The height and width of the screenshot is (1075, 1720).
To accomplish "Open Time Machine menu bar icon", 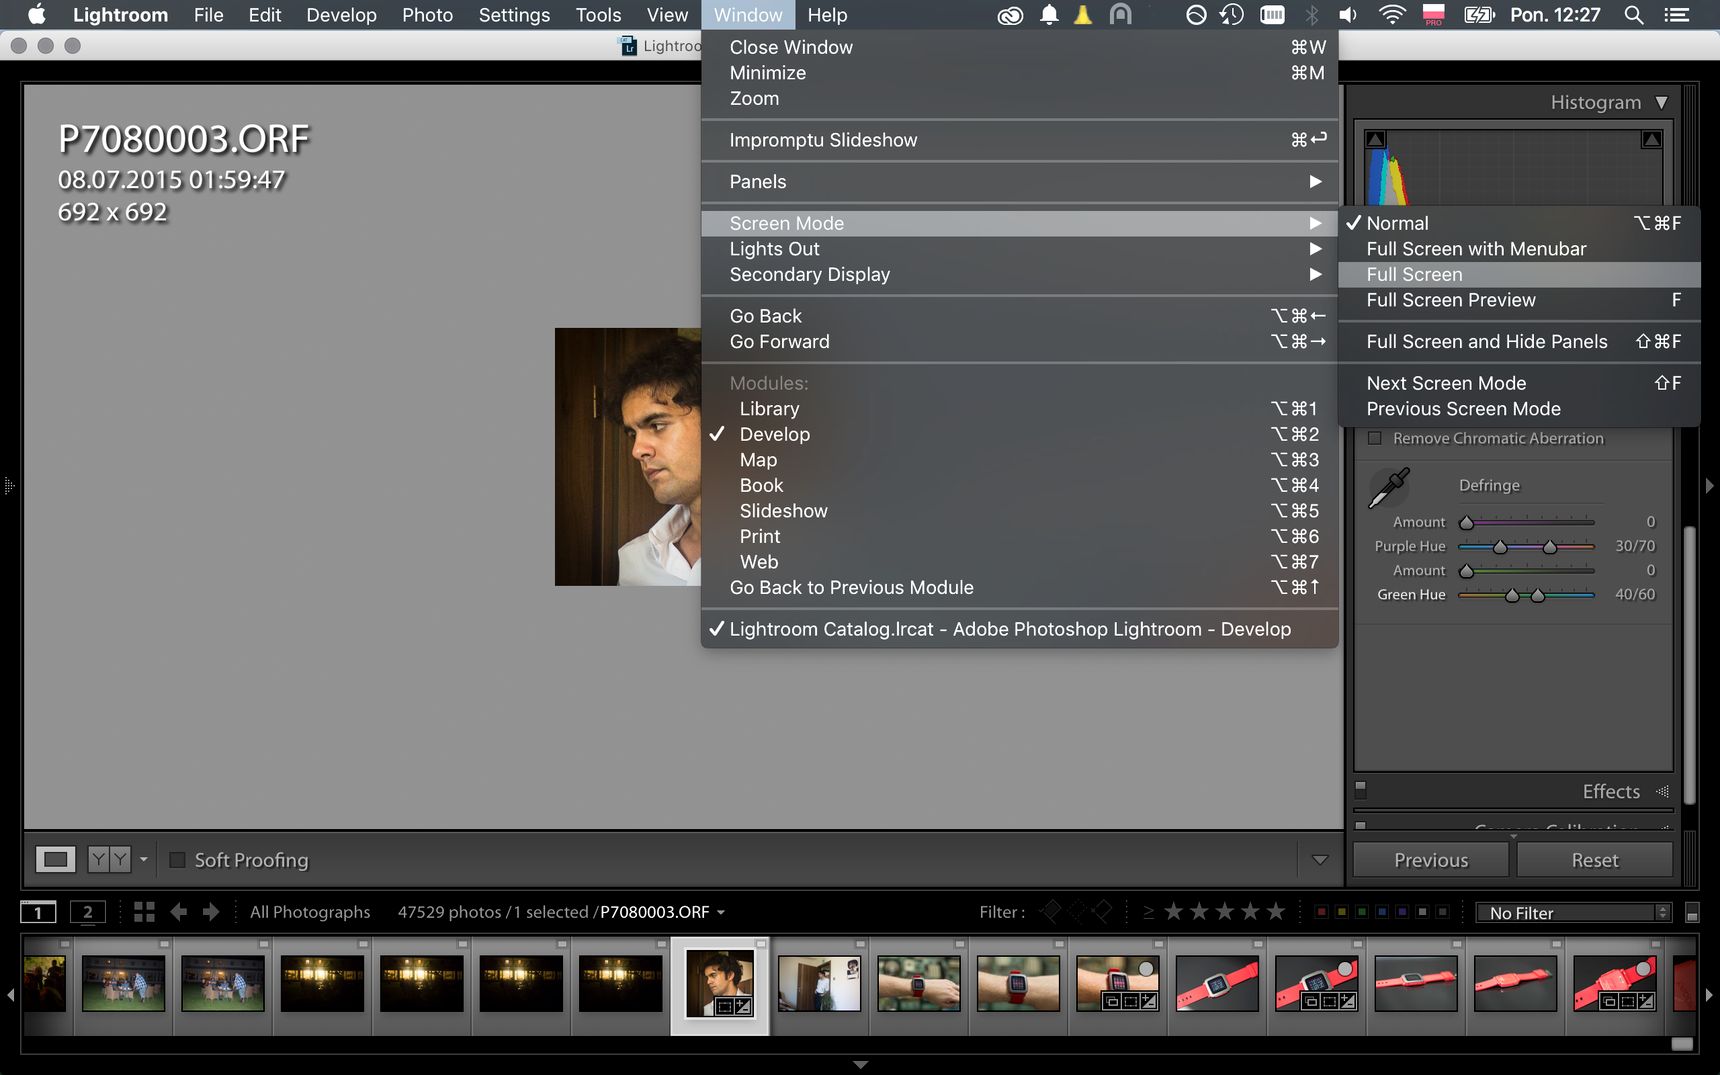I will tap(1232, 15).
